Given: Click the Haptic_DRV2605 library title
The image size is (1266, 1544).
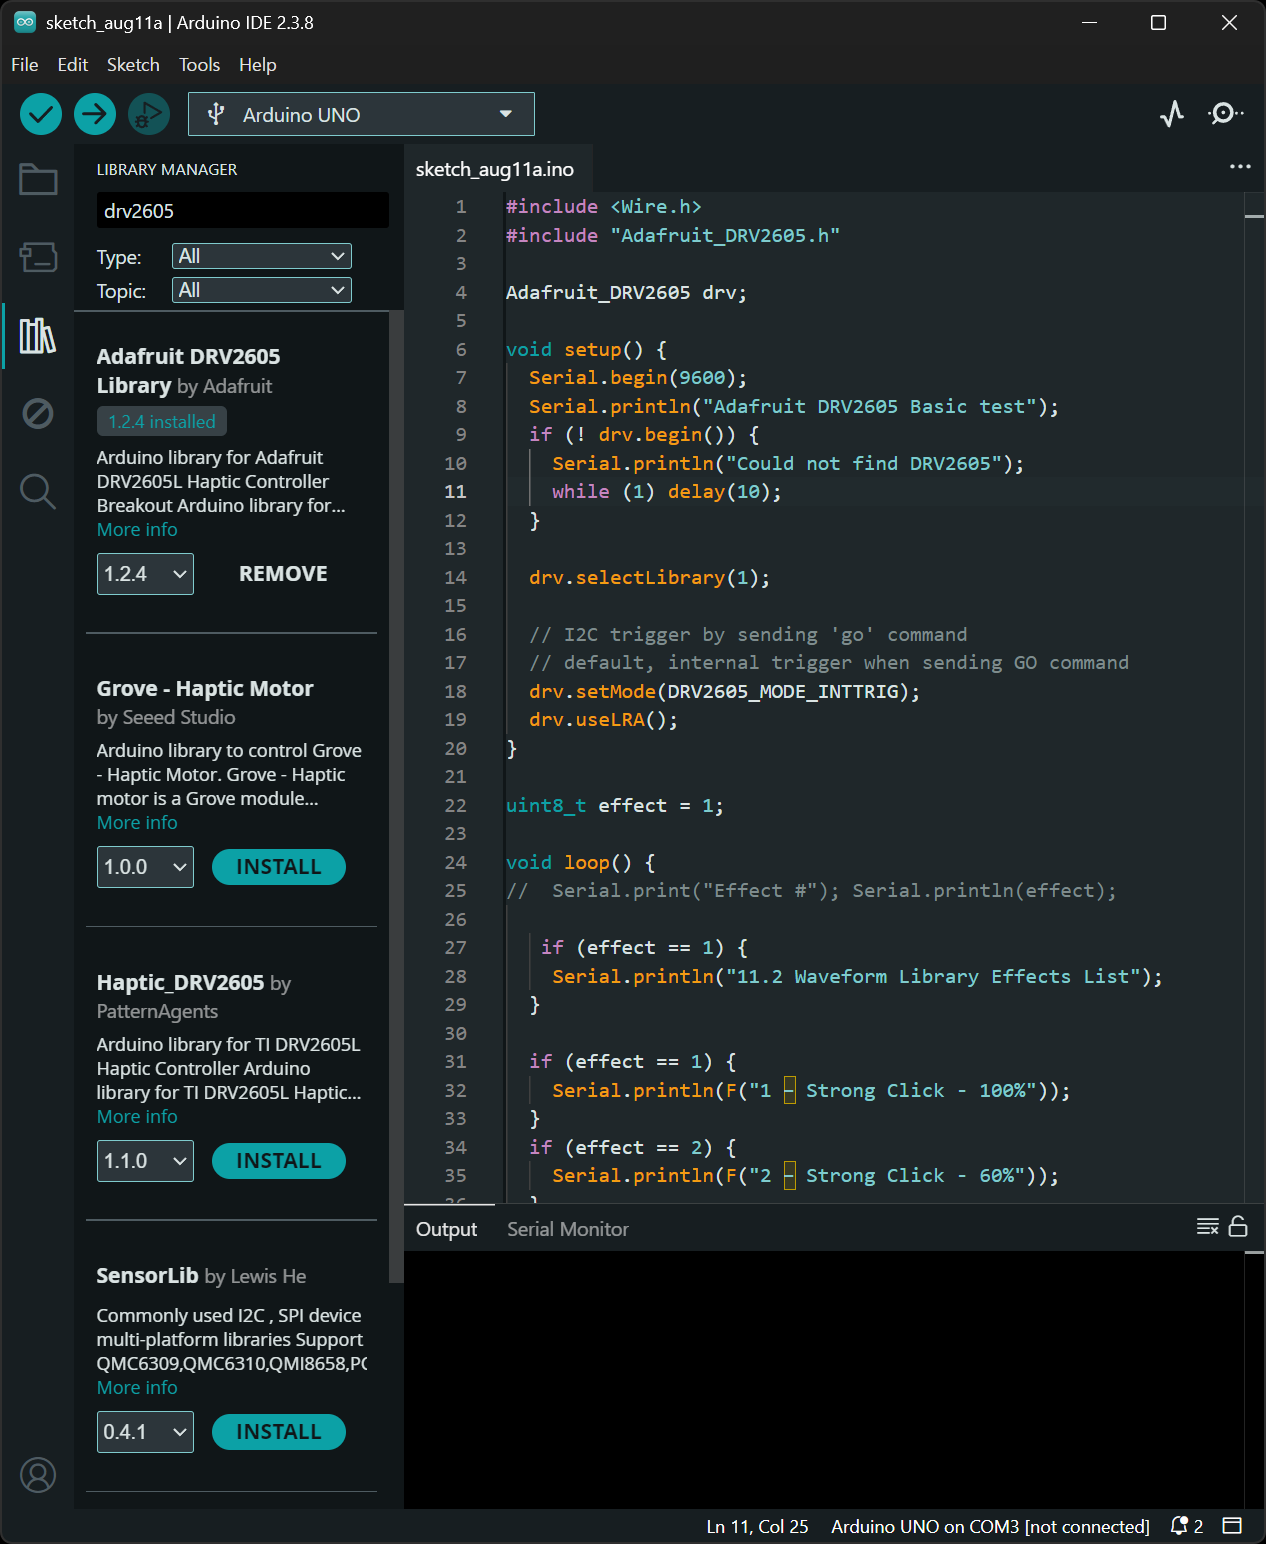Looking at the screenshot, I should 180,983.
